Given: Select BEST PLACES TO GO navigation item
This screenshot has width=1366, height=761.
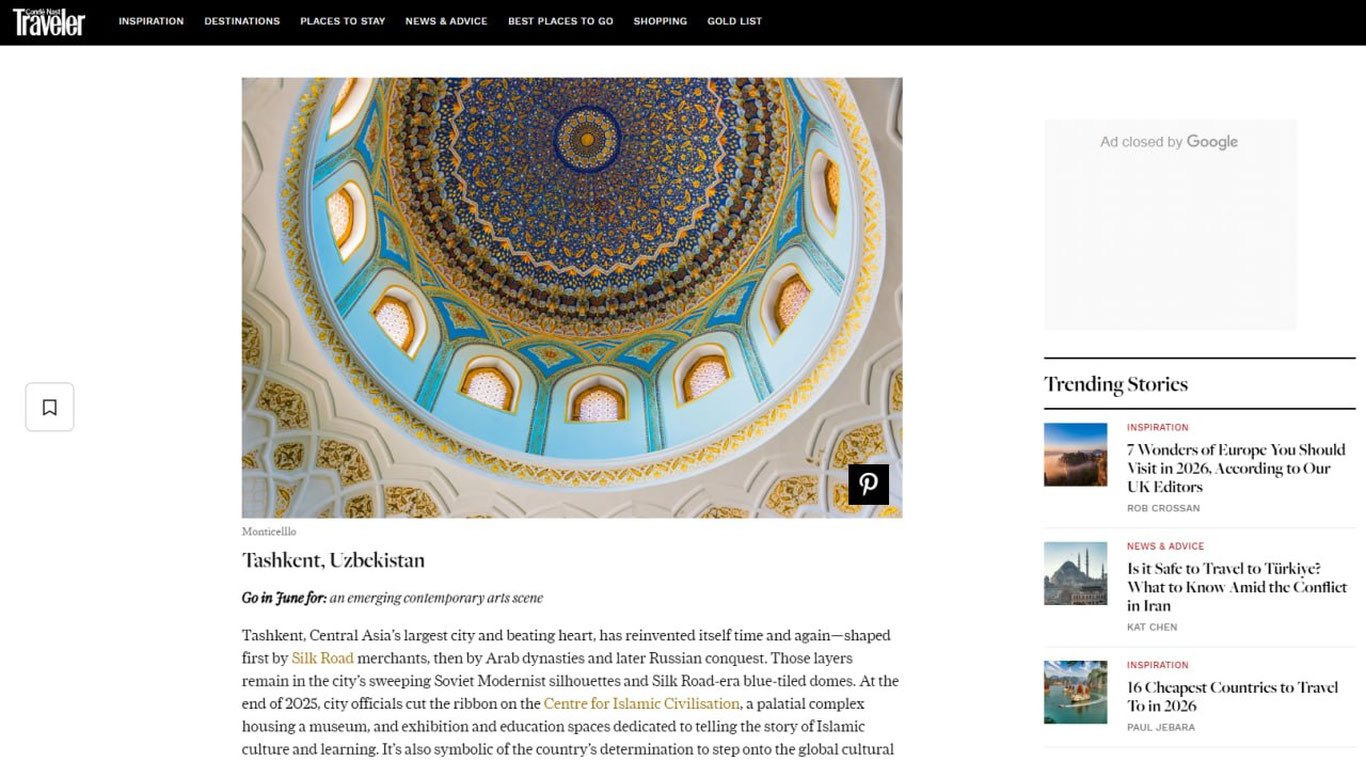Looking at the screenshot, I should [560, 20].
